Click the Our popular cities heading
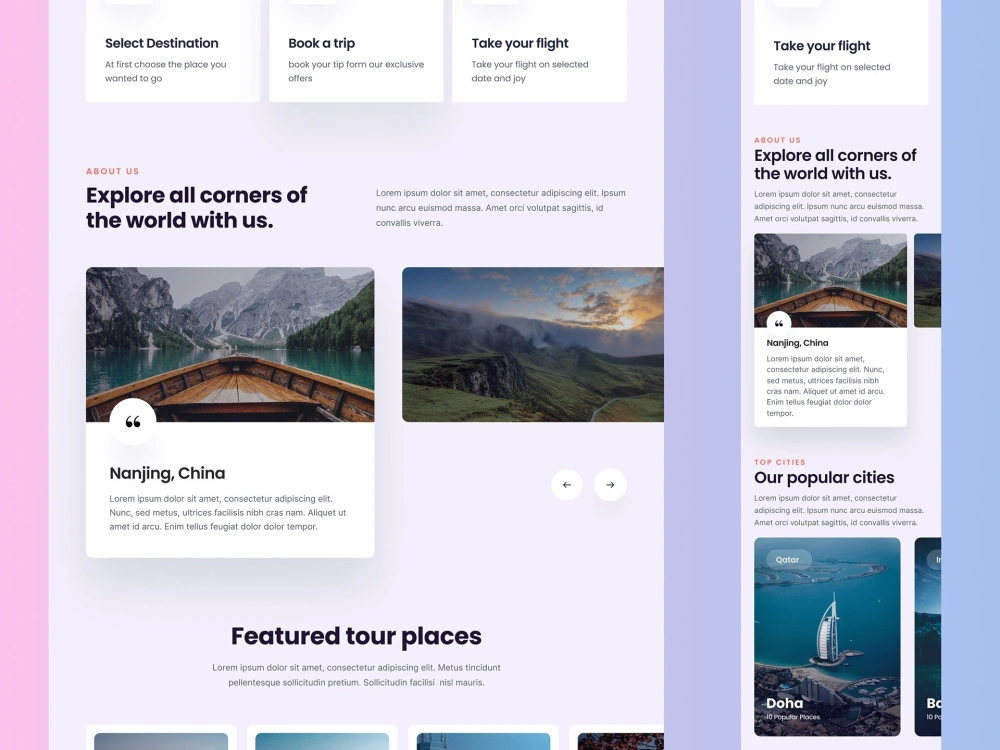Screen dimensions: 1000x750 tap(824, 478)
